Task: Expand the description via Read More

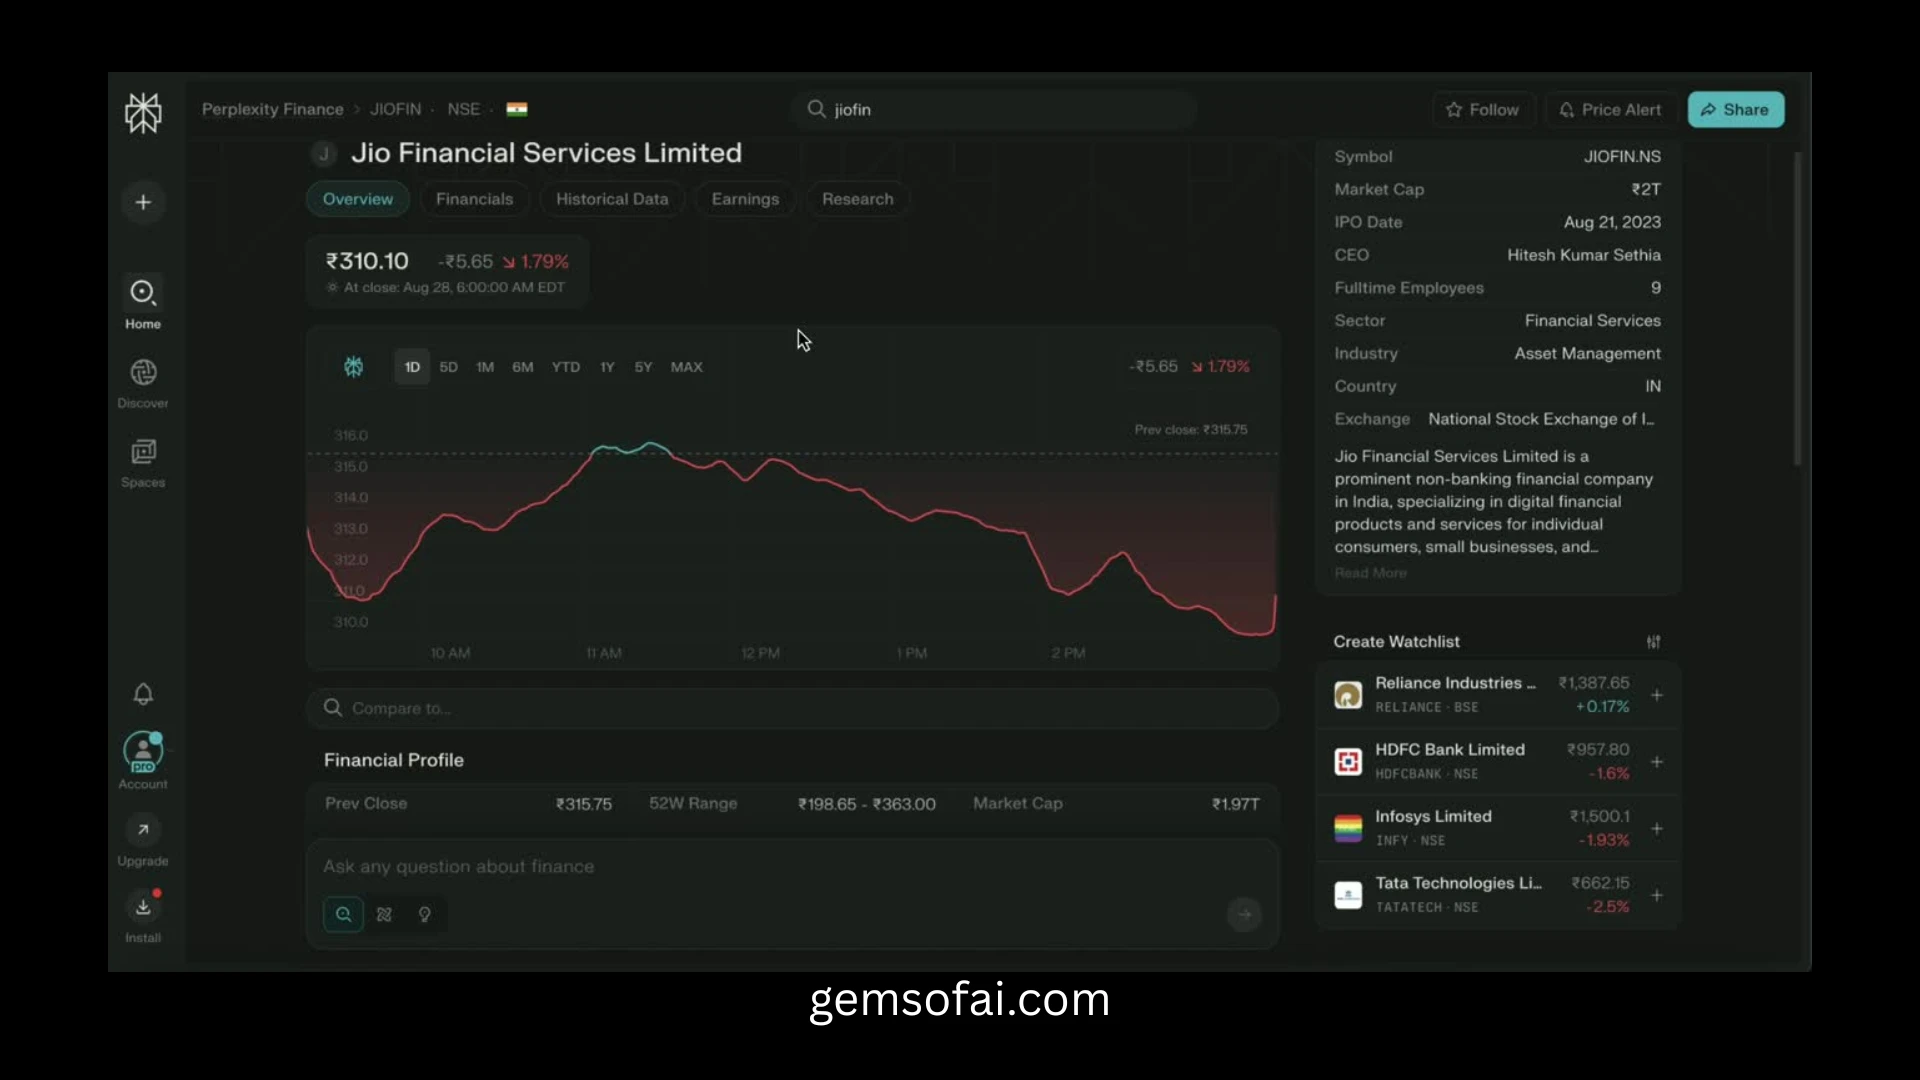Action: (x=1371, y=573)
